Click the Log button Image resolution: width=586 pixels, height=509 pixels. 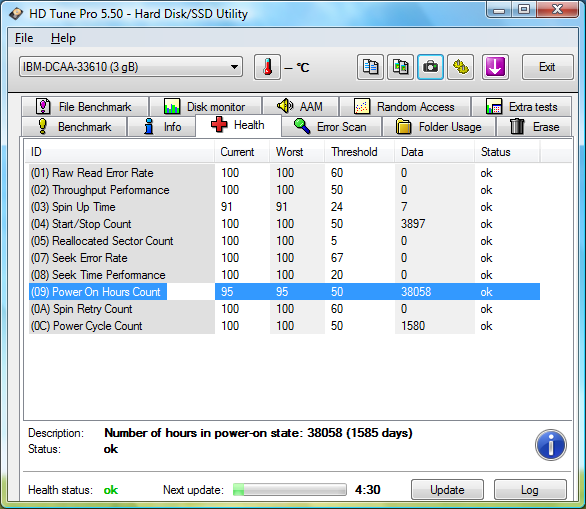[x=530, y=490]
